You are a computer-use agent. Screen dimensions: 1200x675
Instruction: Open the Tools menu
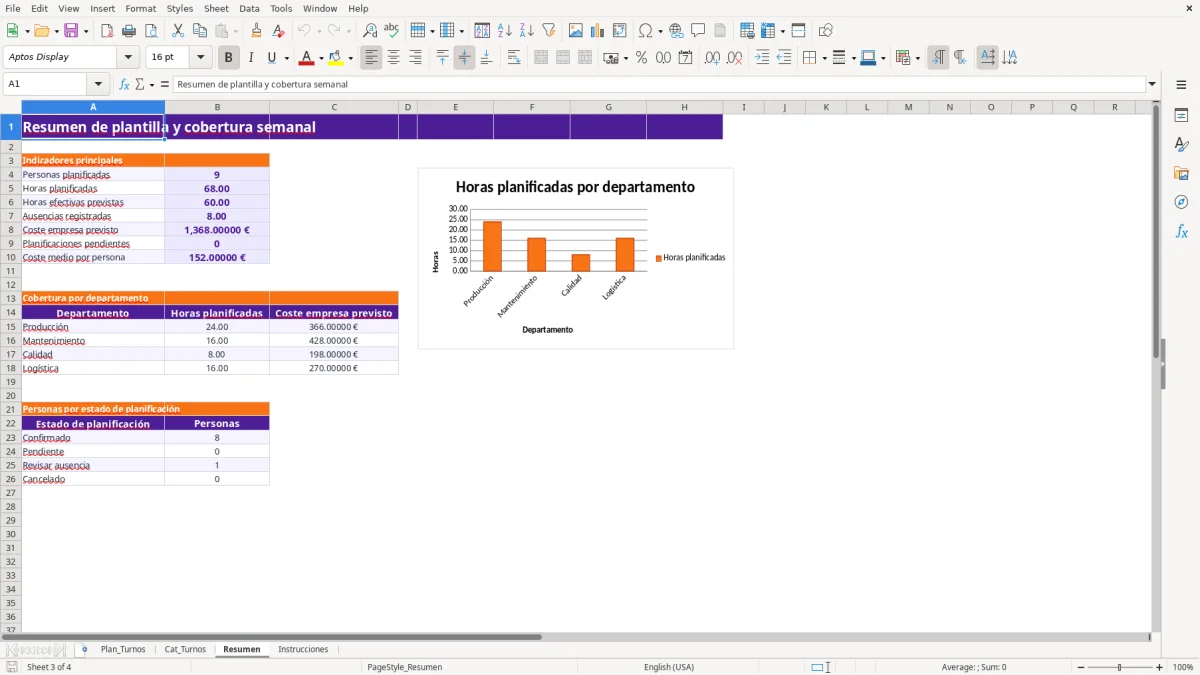click(281, 8)
